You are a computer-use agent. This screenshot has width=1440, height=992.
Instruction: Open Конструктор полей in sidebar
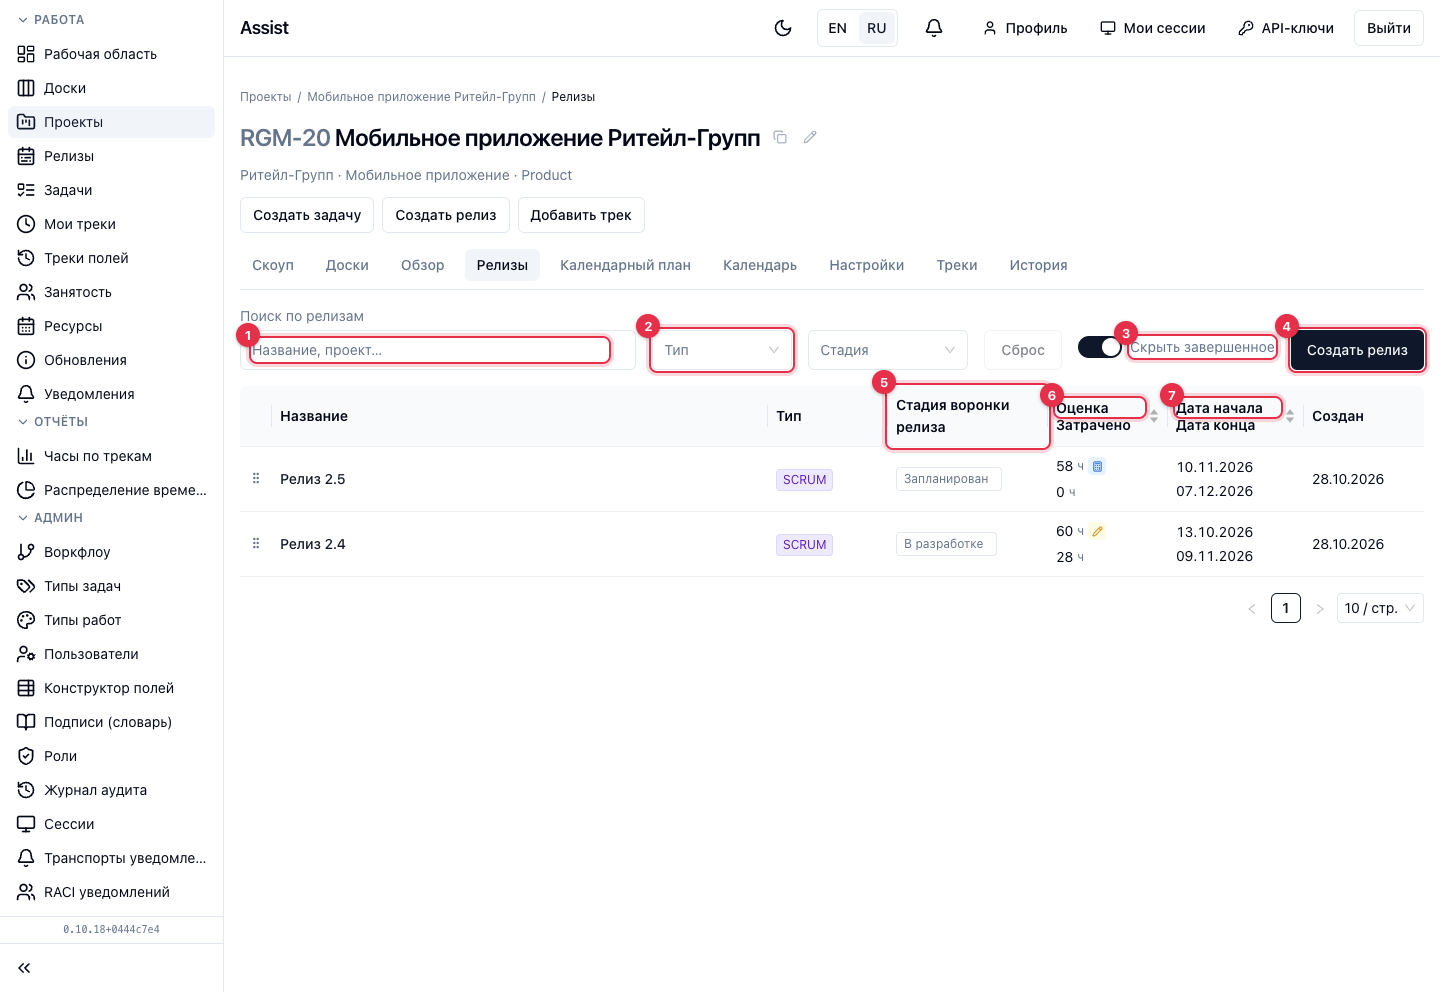111,688
